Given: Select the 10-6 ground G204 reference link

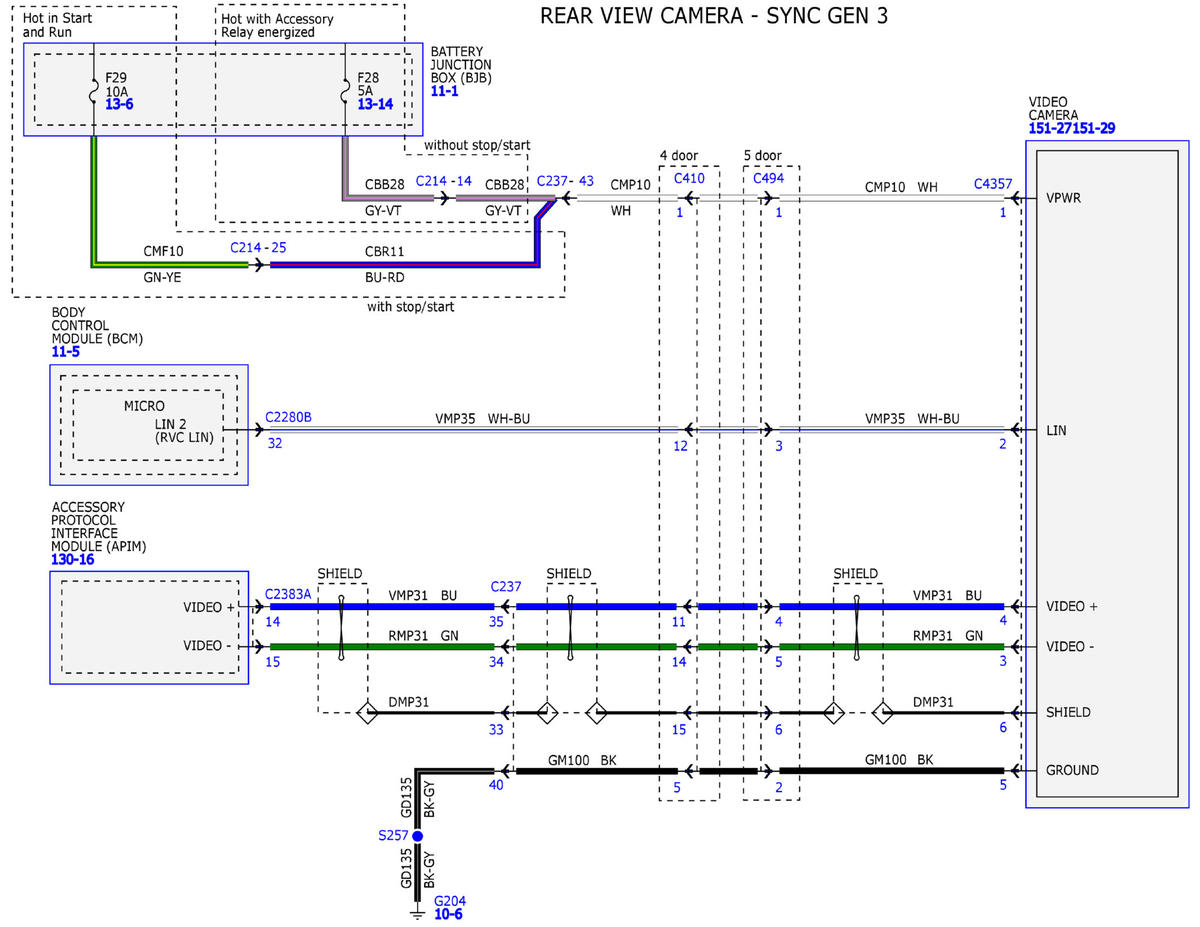Looking at the screenshot, I should point(448,914).
